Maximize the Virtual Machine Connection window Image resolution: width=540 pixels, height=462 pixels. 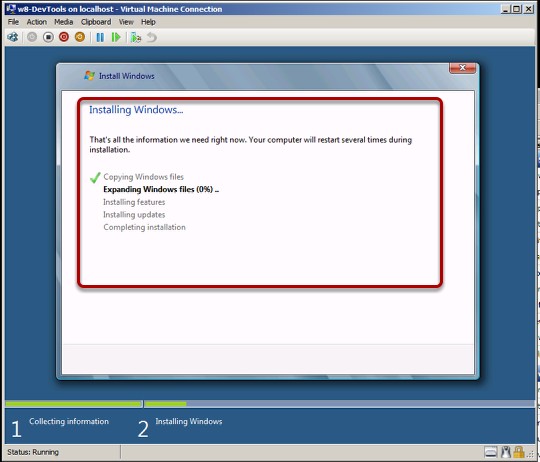pos(517,9)
